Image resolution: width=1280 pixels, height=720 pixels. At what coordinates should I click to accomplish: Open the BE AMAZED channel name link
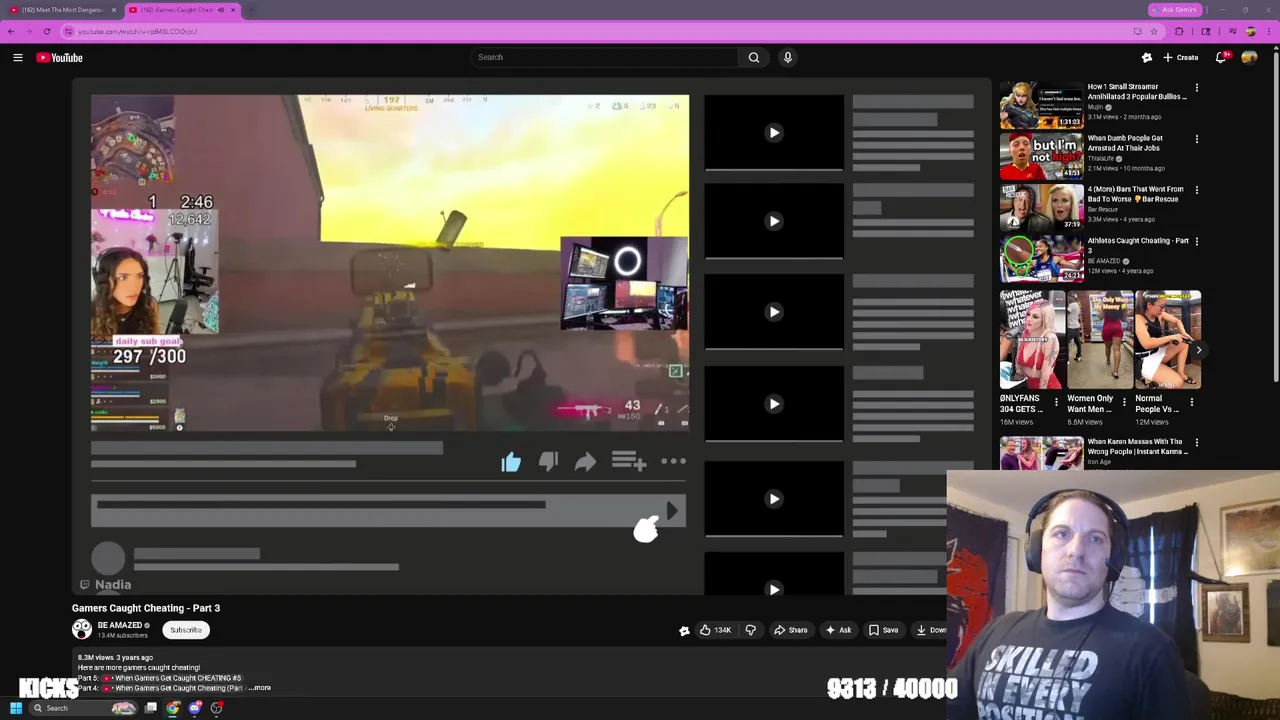[120, 625]
